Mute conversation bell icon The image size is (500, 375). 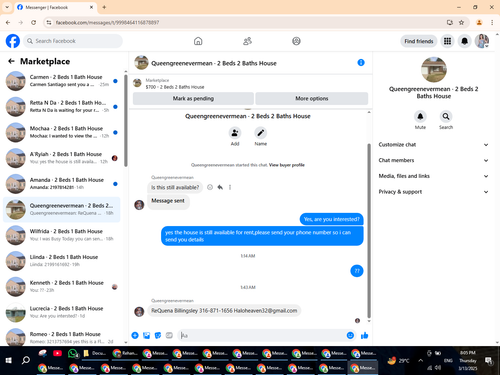[x=420, y=116]
